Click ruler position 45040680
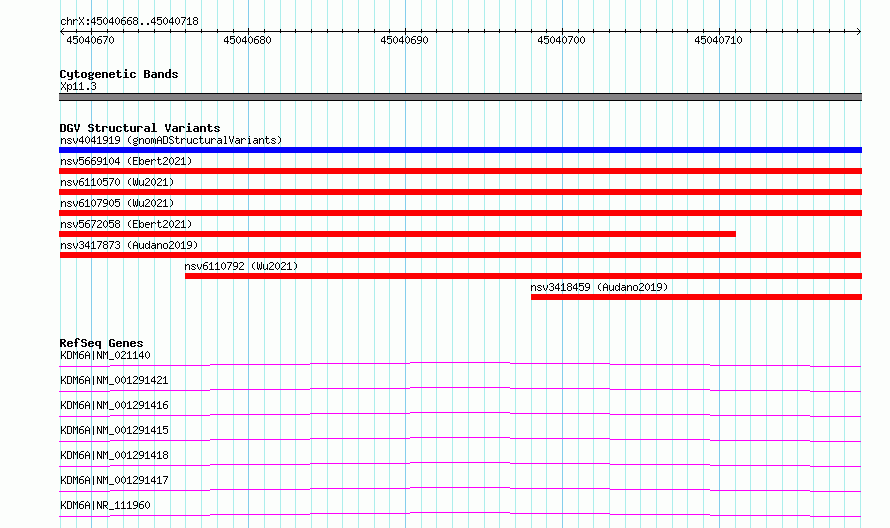Image resolution: width=890 pixels, height=528 pixels. [x=247, y=40]
